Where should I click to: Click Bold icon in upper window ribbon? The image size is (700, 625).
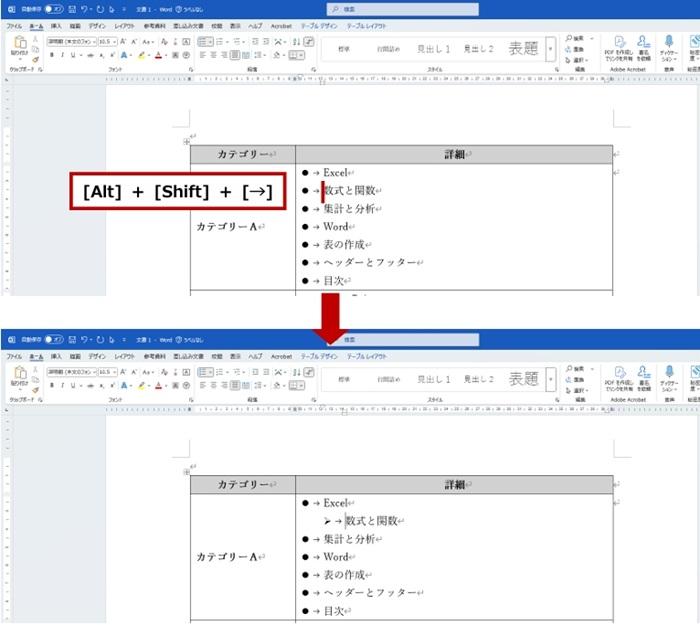coord(52,56)
